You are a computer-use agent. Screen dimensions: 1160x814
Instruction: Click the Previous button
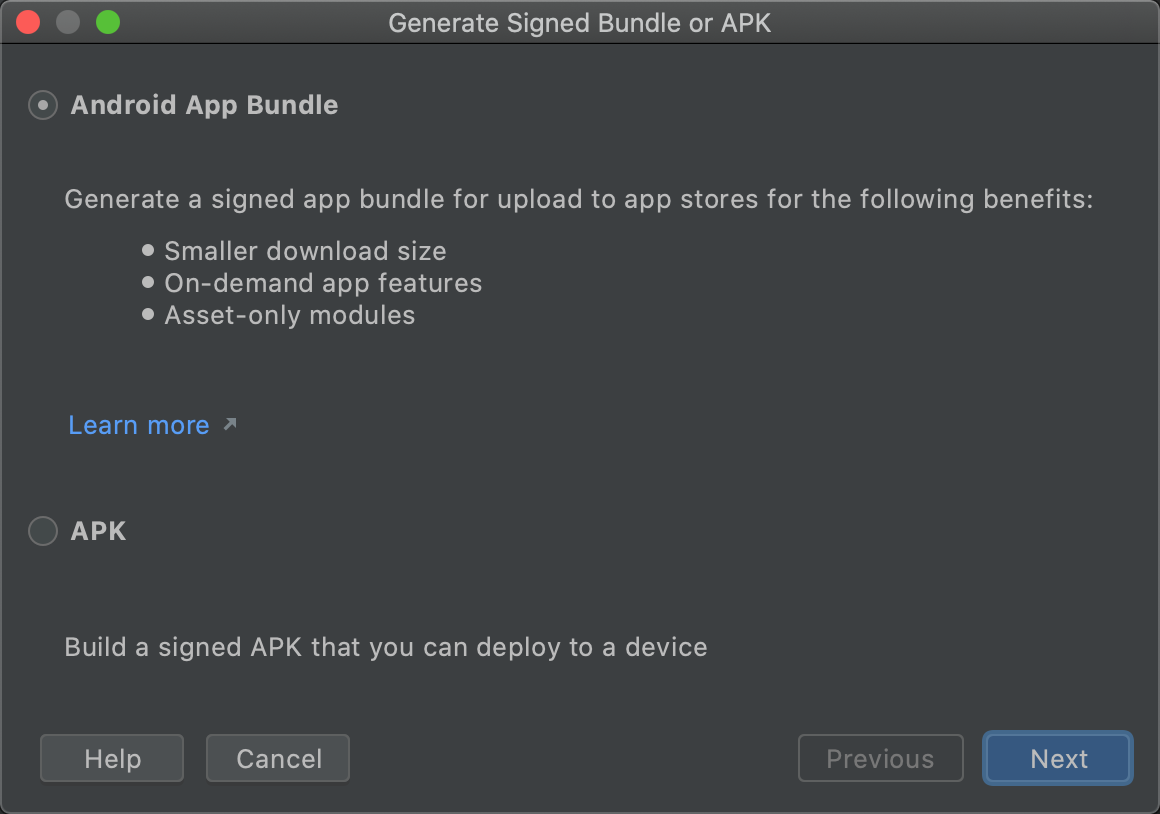880,758
